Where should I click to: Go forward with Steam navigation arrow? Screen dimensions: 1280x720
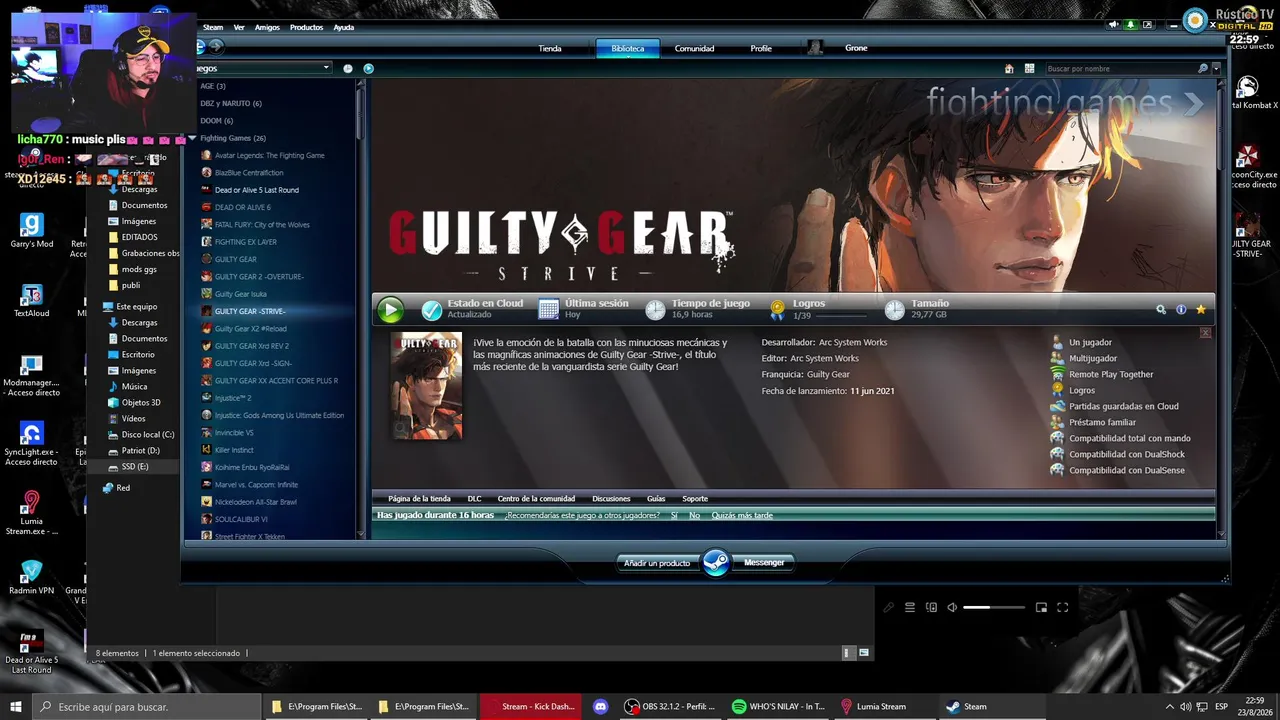[216, 47]
